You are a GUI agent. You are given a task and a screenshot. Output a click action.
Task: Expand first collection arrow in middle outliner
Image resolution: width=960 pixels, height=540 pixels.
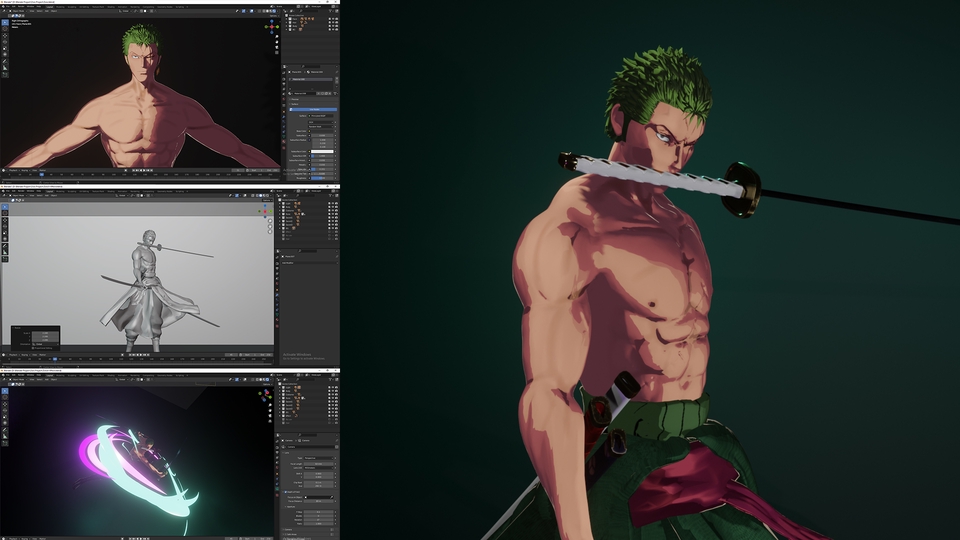coord(282,203)
